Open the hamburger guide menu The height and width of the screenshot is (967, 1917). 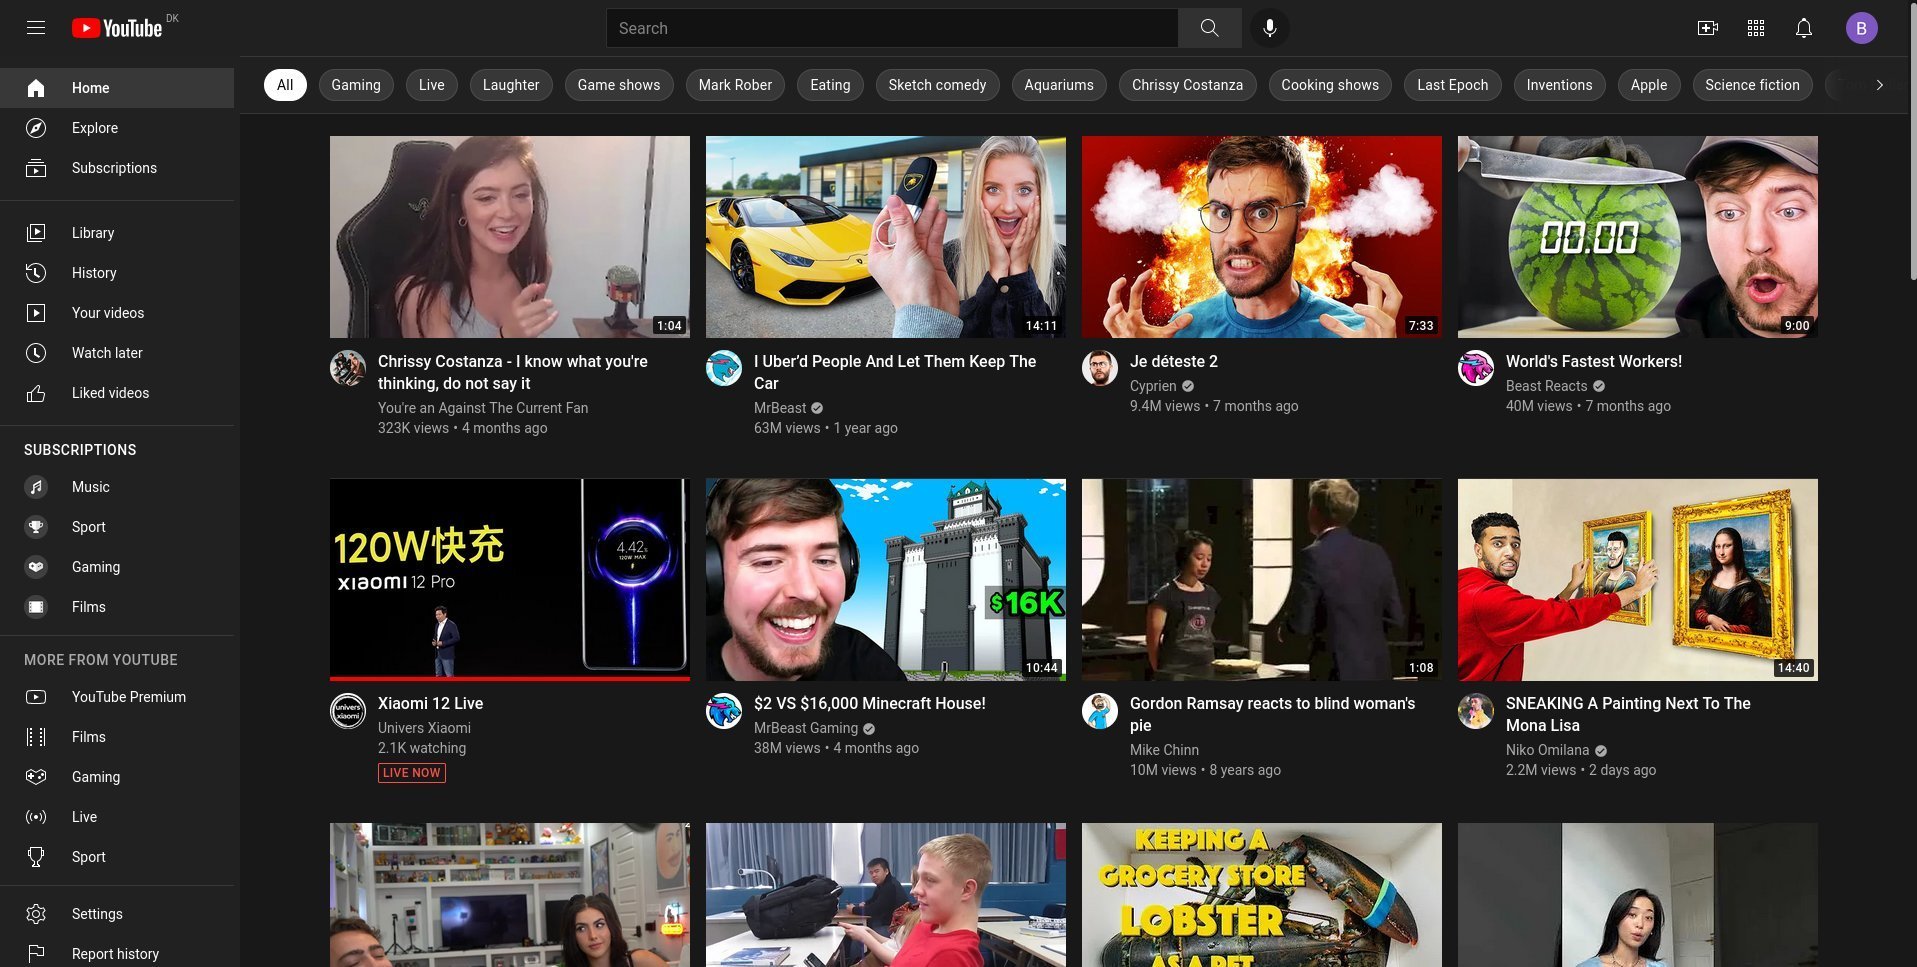point(36,28)
